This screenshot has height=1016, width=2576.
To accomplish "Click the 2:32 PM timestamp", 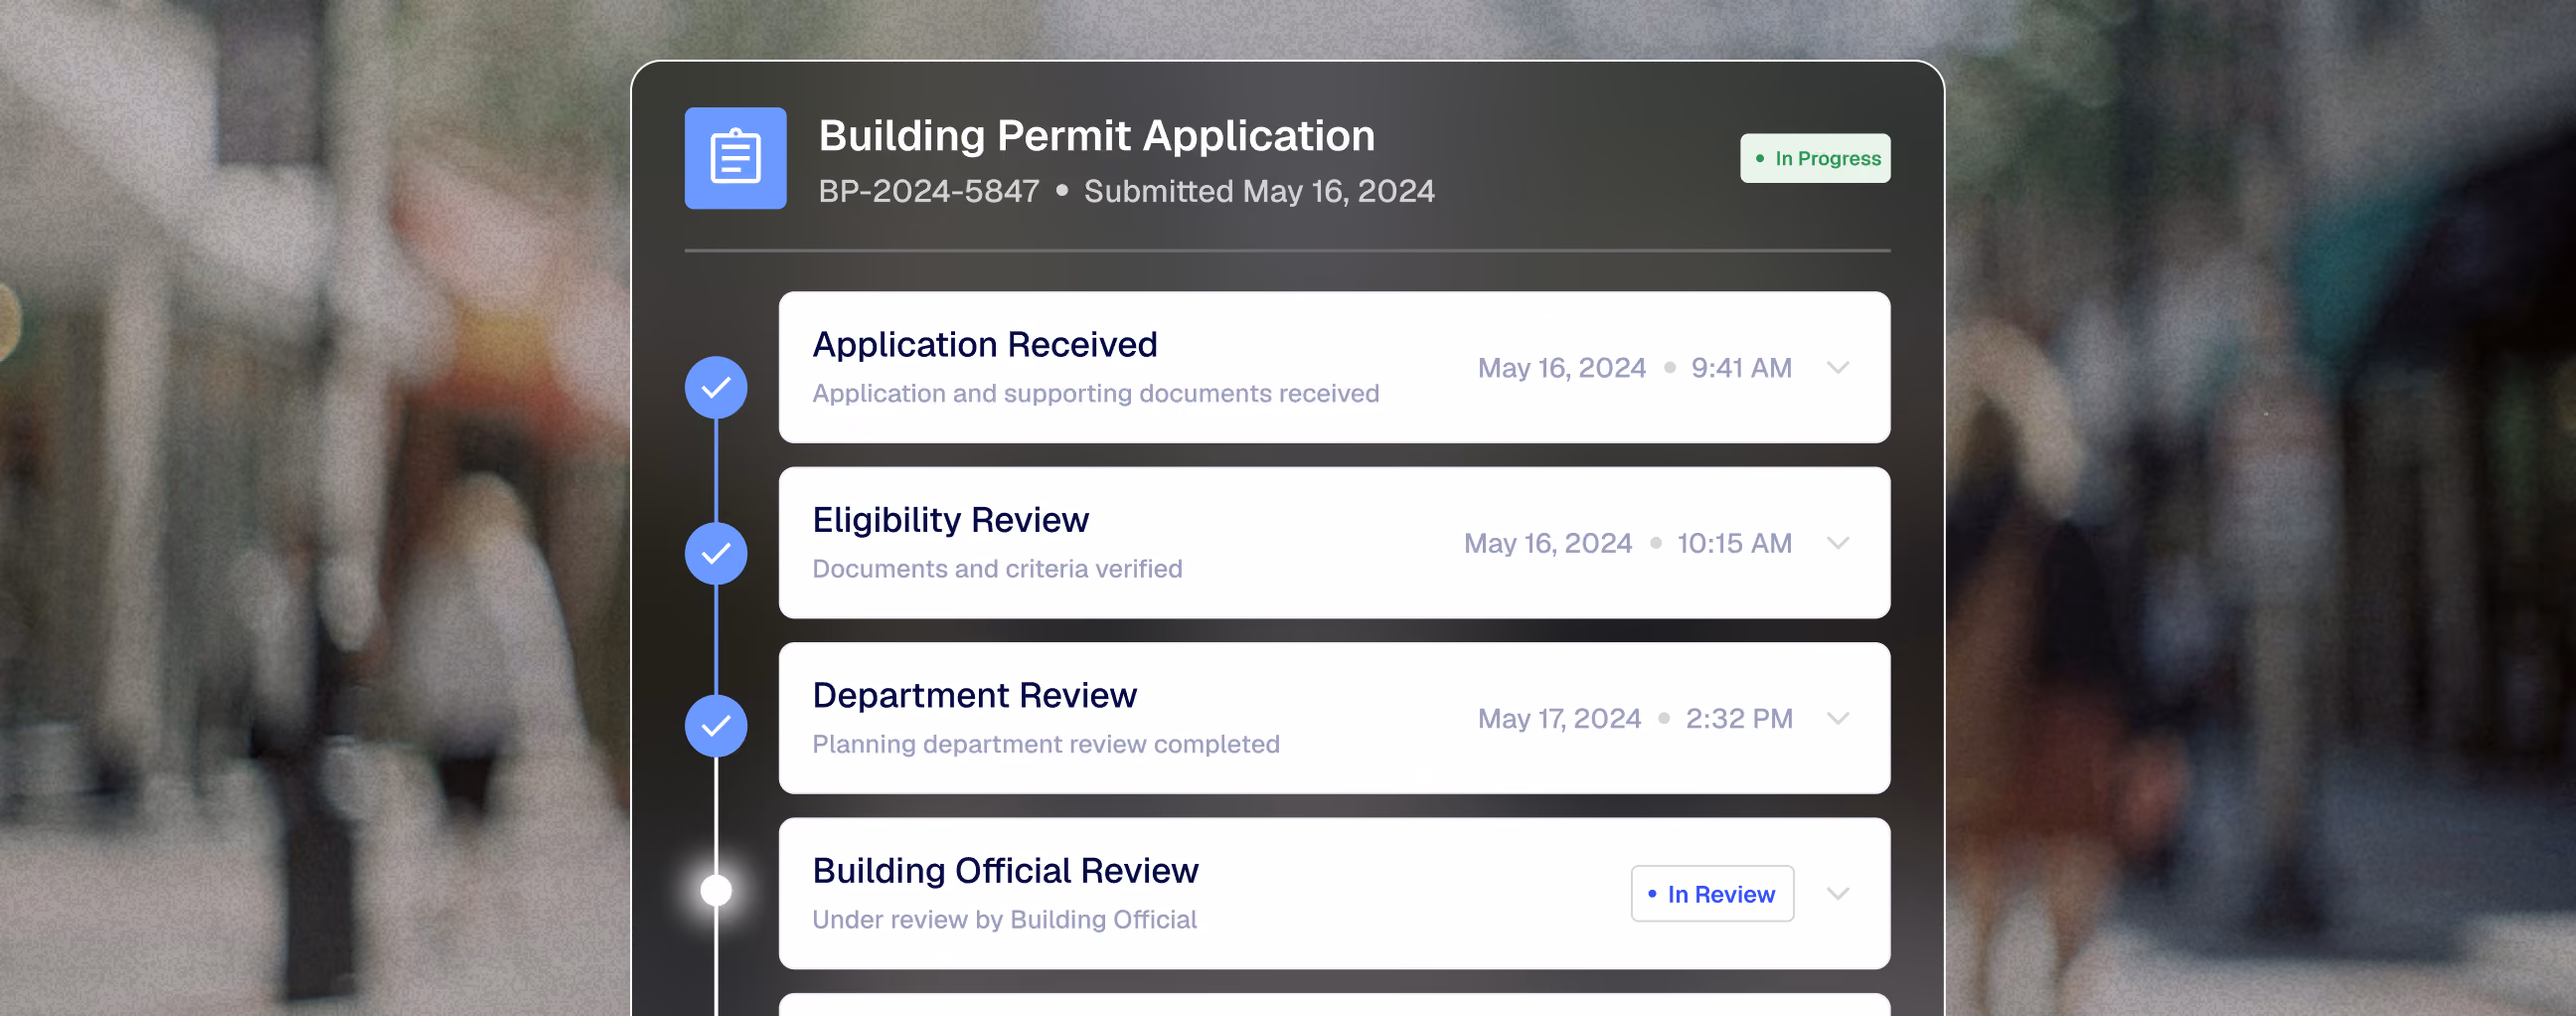I will coord(1739,718).
